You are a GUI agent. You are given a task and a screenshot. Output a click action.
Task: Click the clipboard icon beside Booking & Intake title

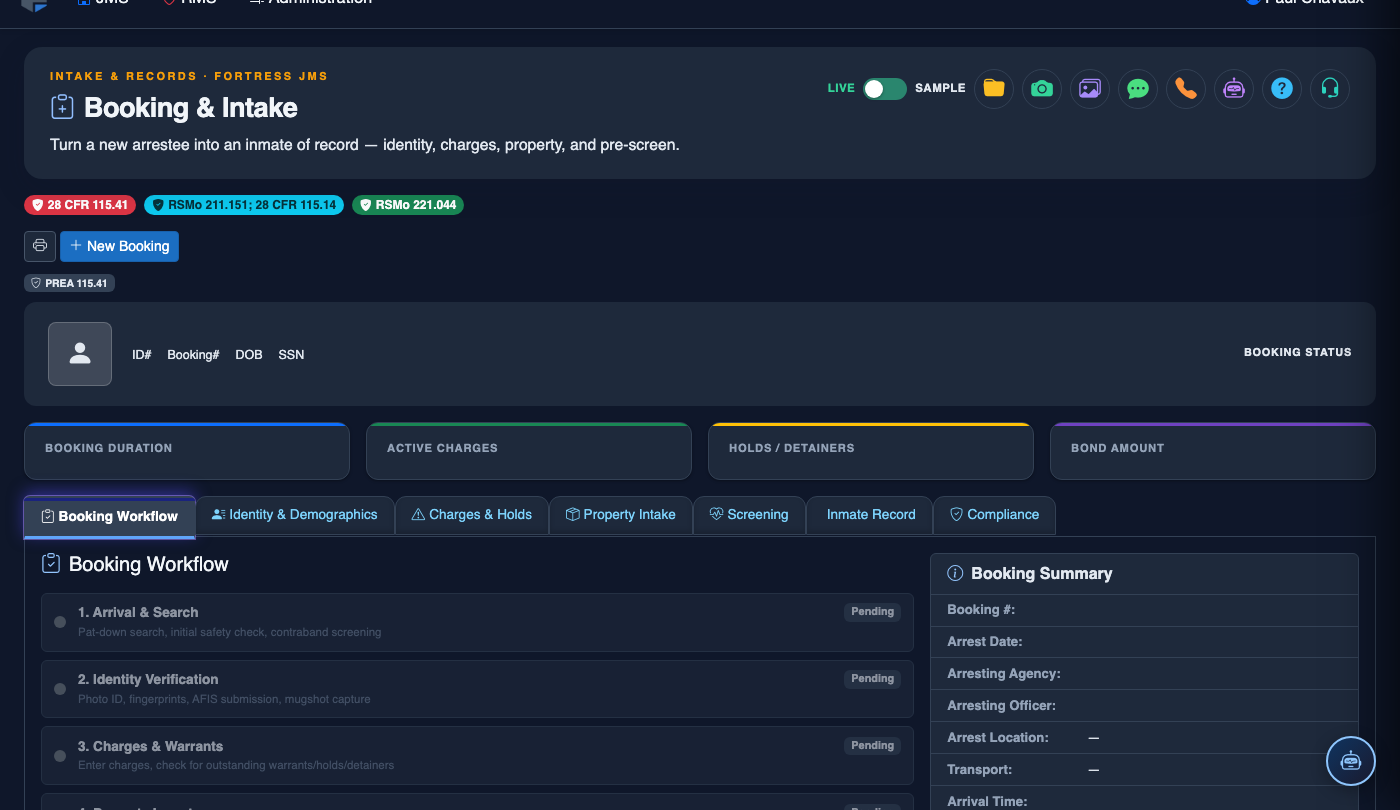coord(62,107)
